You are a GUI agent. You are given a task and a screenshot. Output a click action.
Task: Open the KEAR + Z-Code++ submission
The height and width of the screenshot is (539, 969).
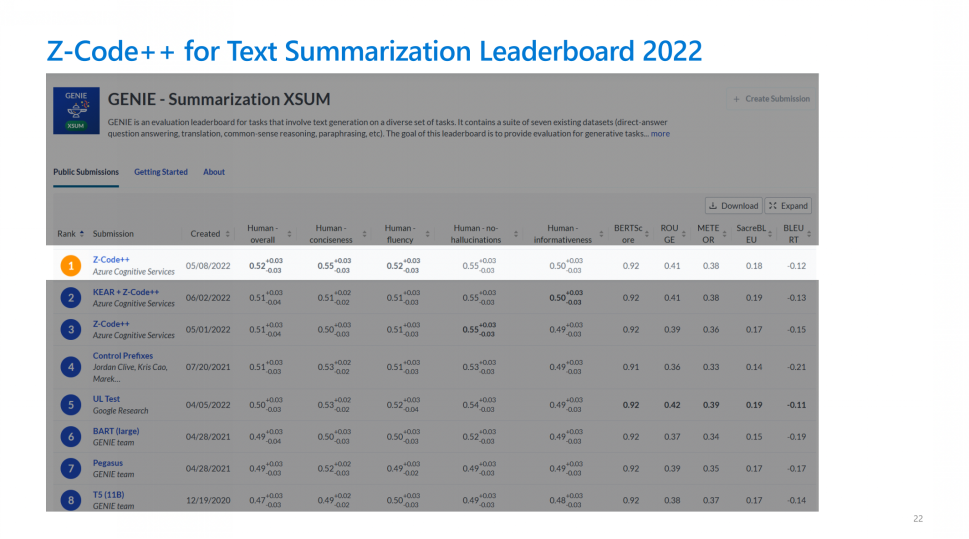(x=126, y=292)
